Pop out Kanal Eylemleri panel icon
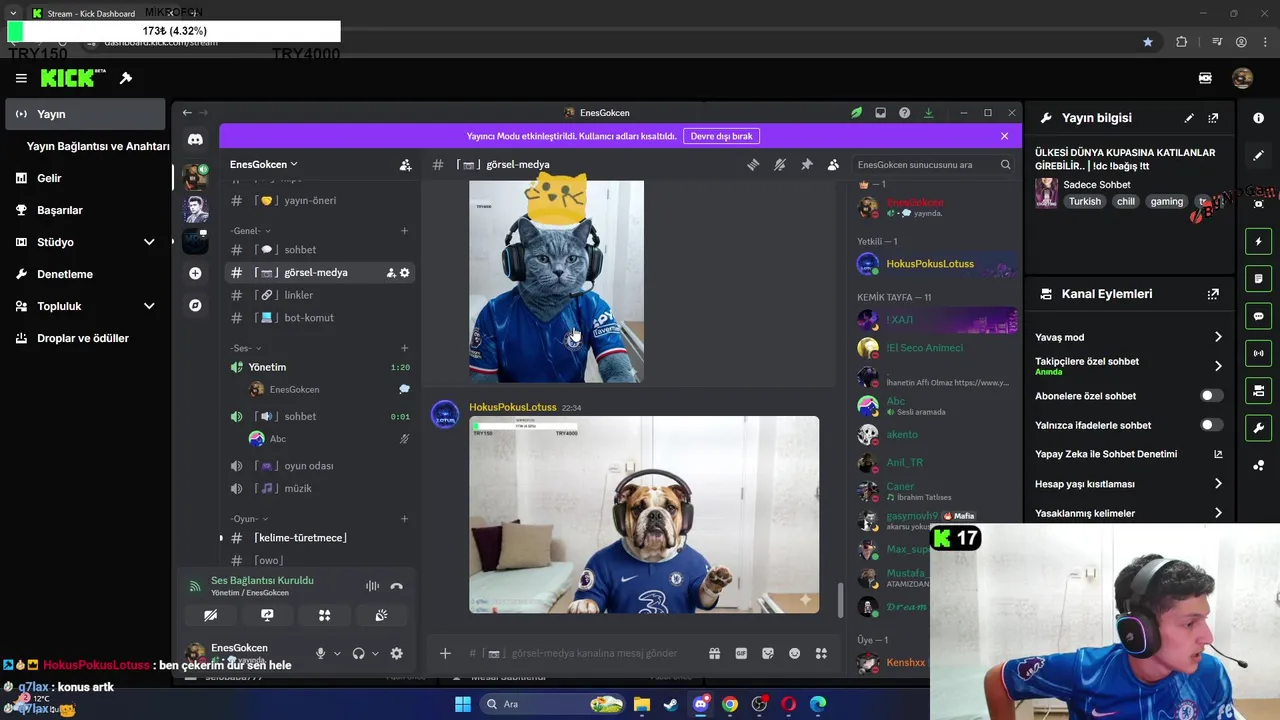Image resolution: width=1280 pixels, height=720 pixels. (x=1213, y=294)
